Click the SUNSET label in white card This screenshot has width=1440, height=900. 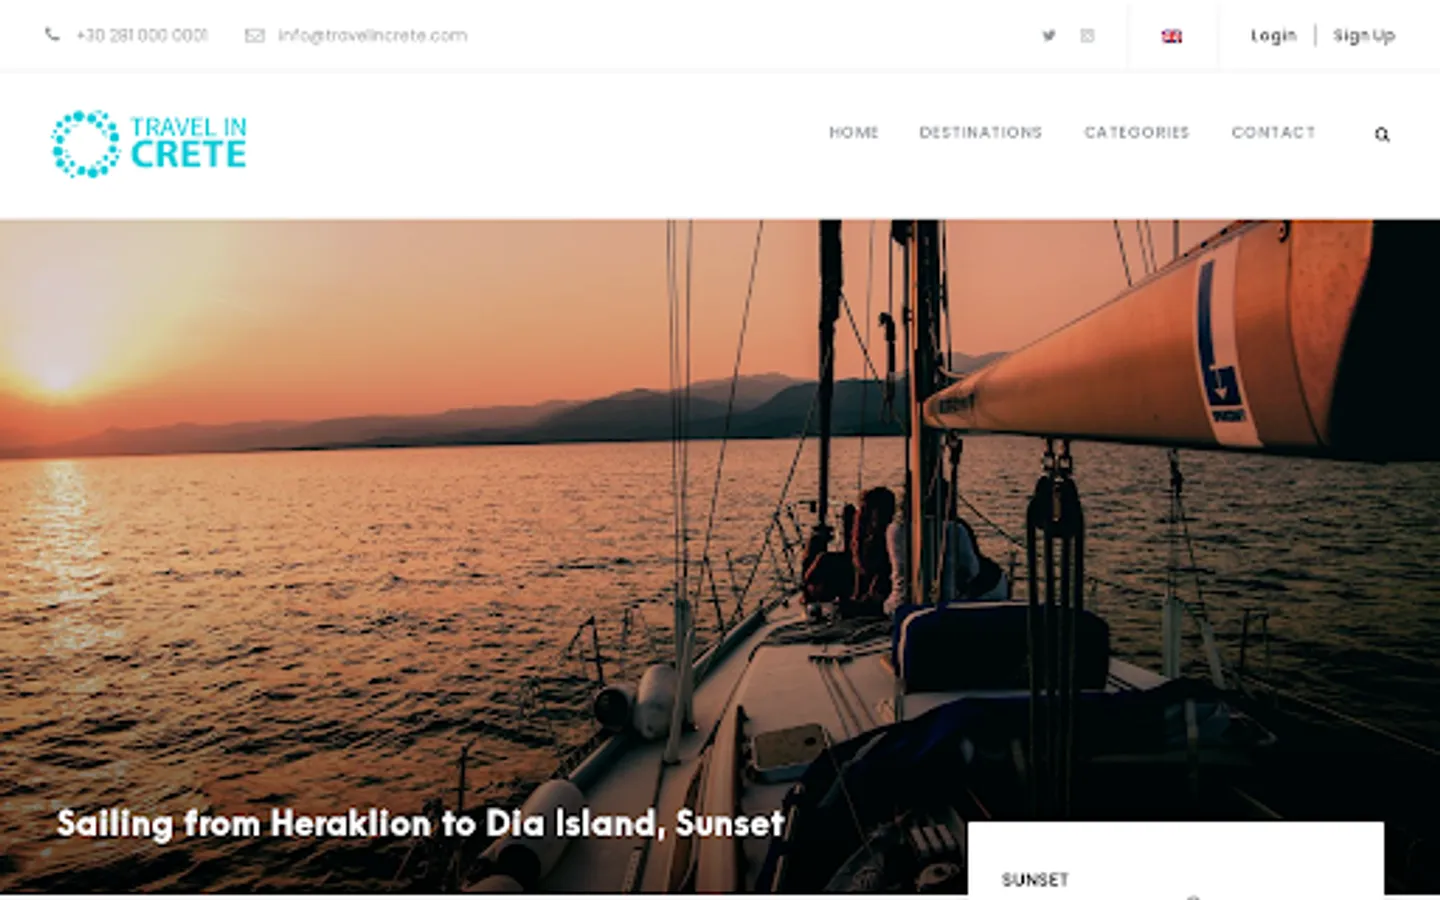click(x=1035, y=880)
